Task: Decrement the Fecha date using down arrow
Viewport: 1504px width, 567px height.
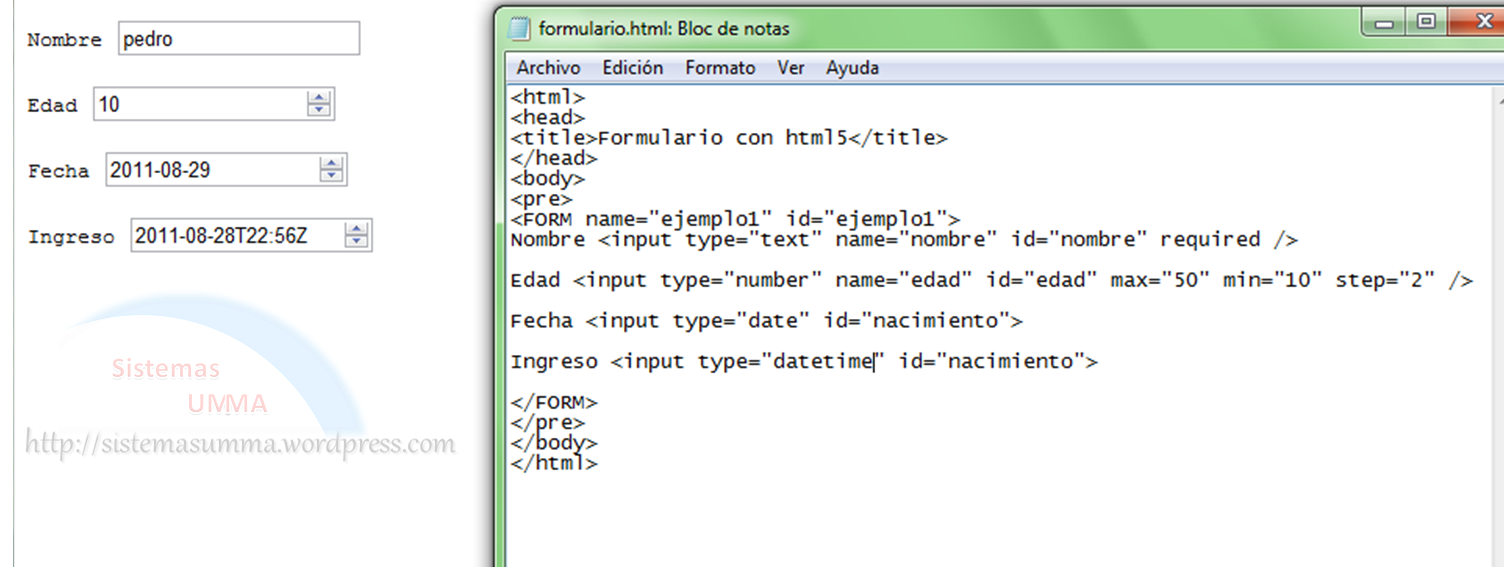Action: (331, 176)
